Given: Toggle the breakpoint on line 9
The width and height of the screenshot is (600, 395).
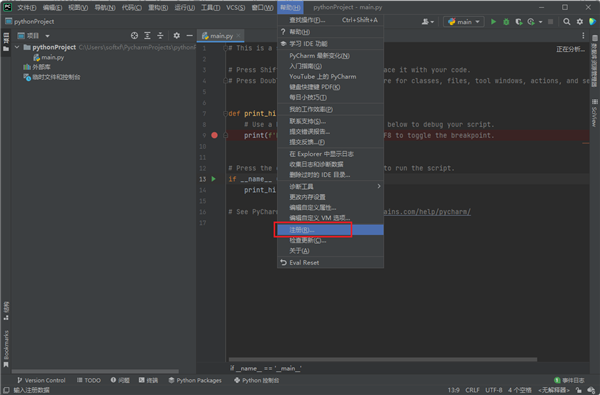Looking at the screenshot, I should tap(214, 135).
